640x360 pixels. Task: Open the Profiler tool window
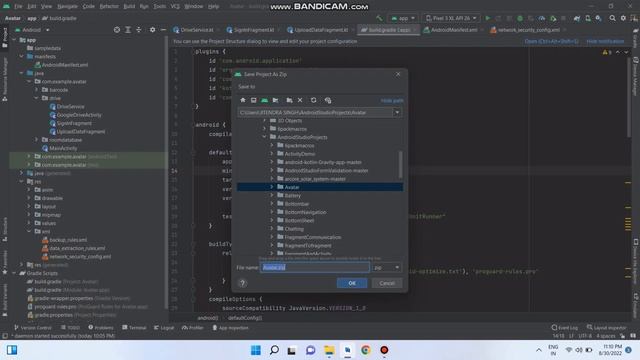pyautogui.click(x=193, y=327)
